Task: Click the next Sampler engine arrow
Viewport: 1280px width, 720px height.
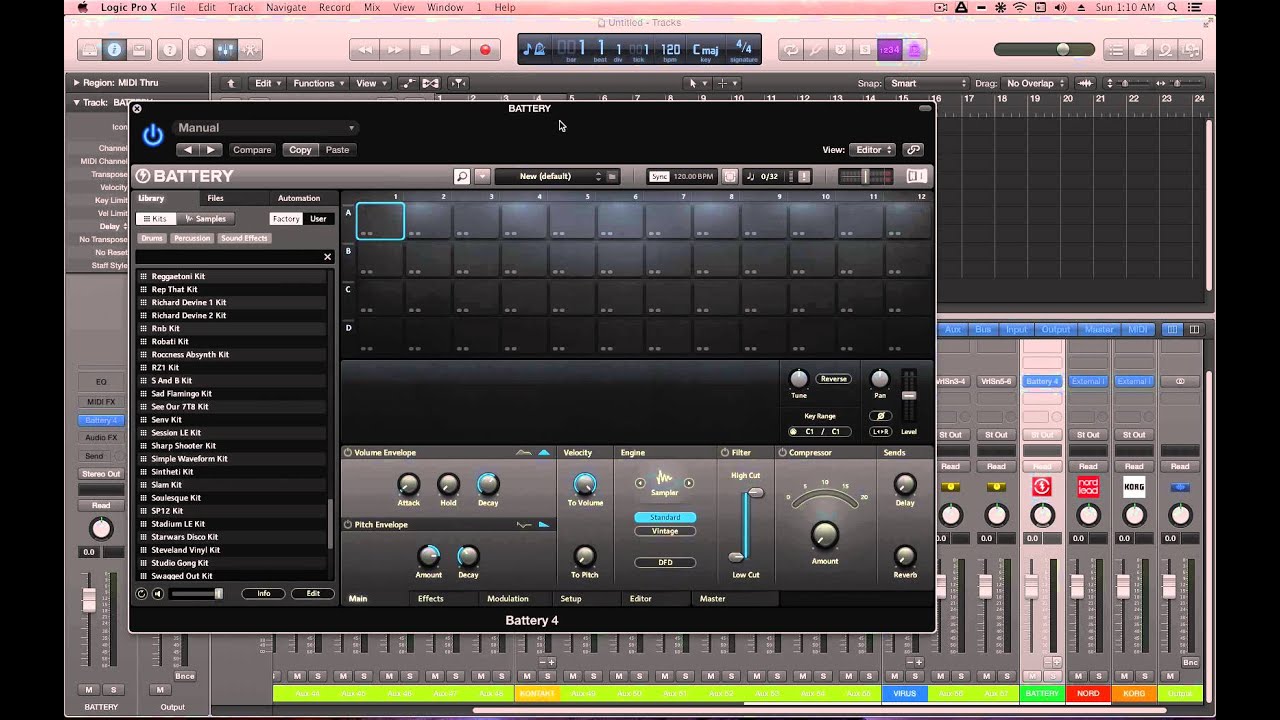Action: click(689, 483)
